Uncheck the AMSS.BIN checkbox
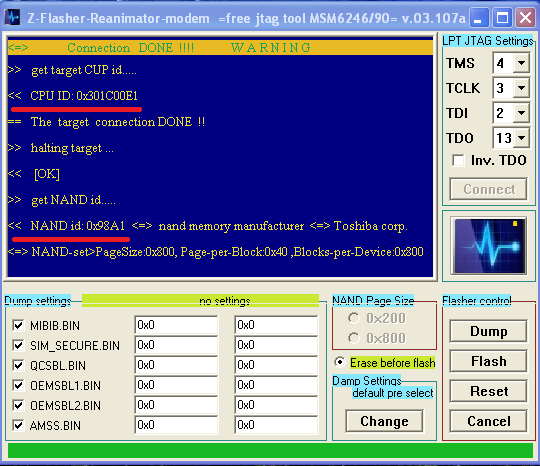The height and width of the screenshot is (466, 540). pyautogui.click(x=18, y=425)
